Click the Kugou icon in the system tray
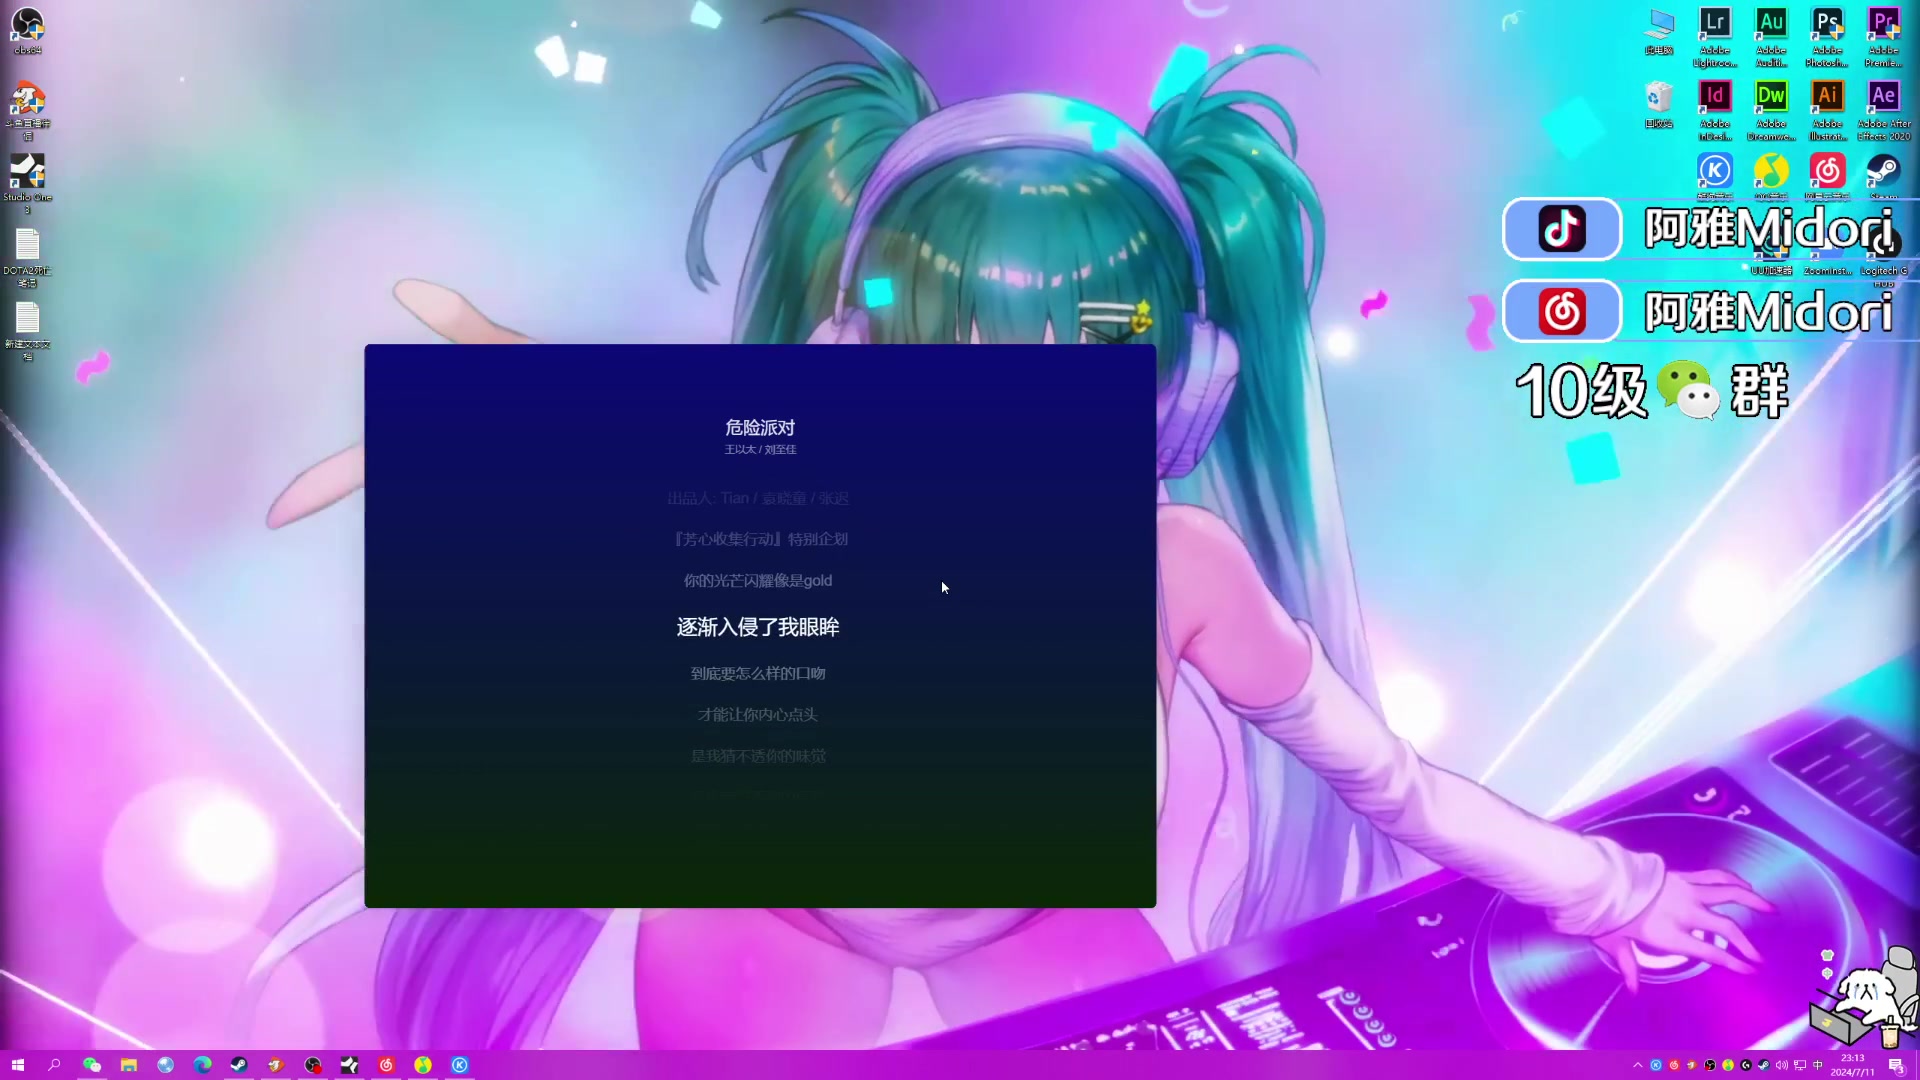The image size is (1920, 1080). click(x=1656, y=1065)
